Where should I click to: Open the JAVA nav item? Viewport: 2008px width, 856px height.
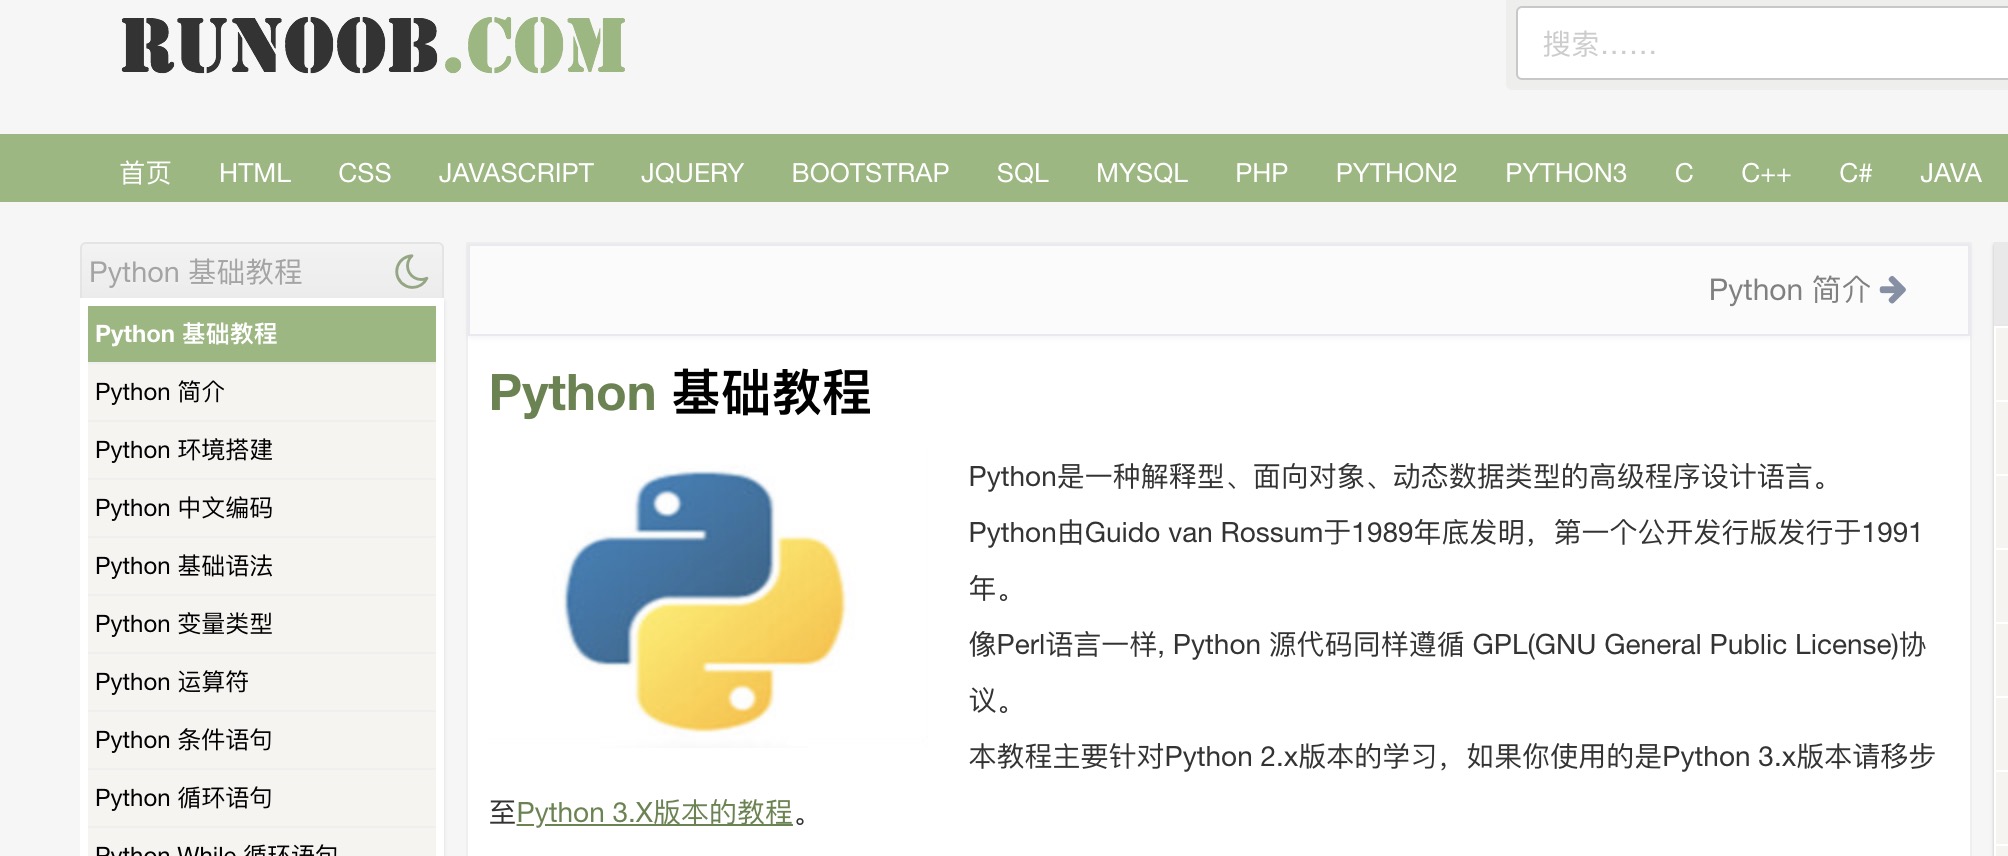1950,173
